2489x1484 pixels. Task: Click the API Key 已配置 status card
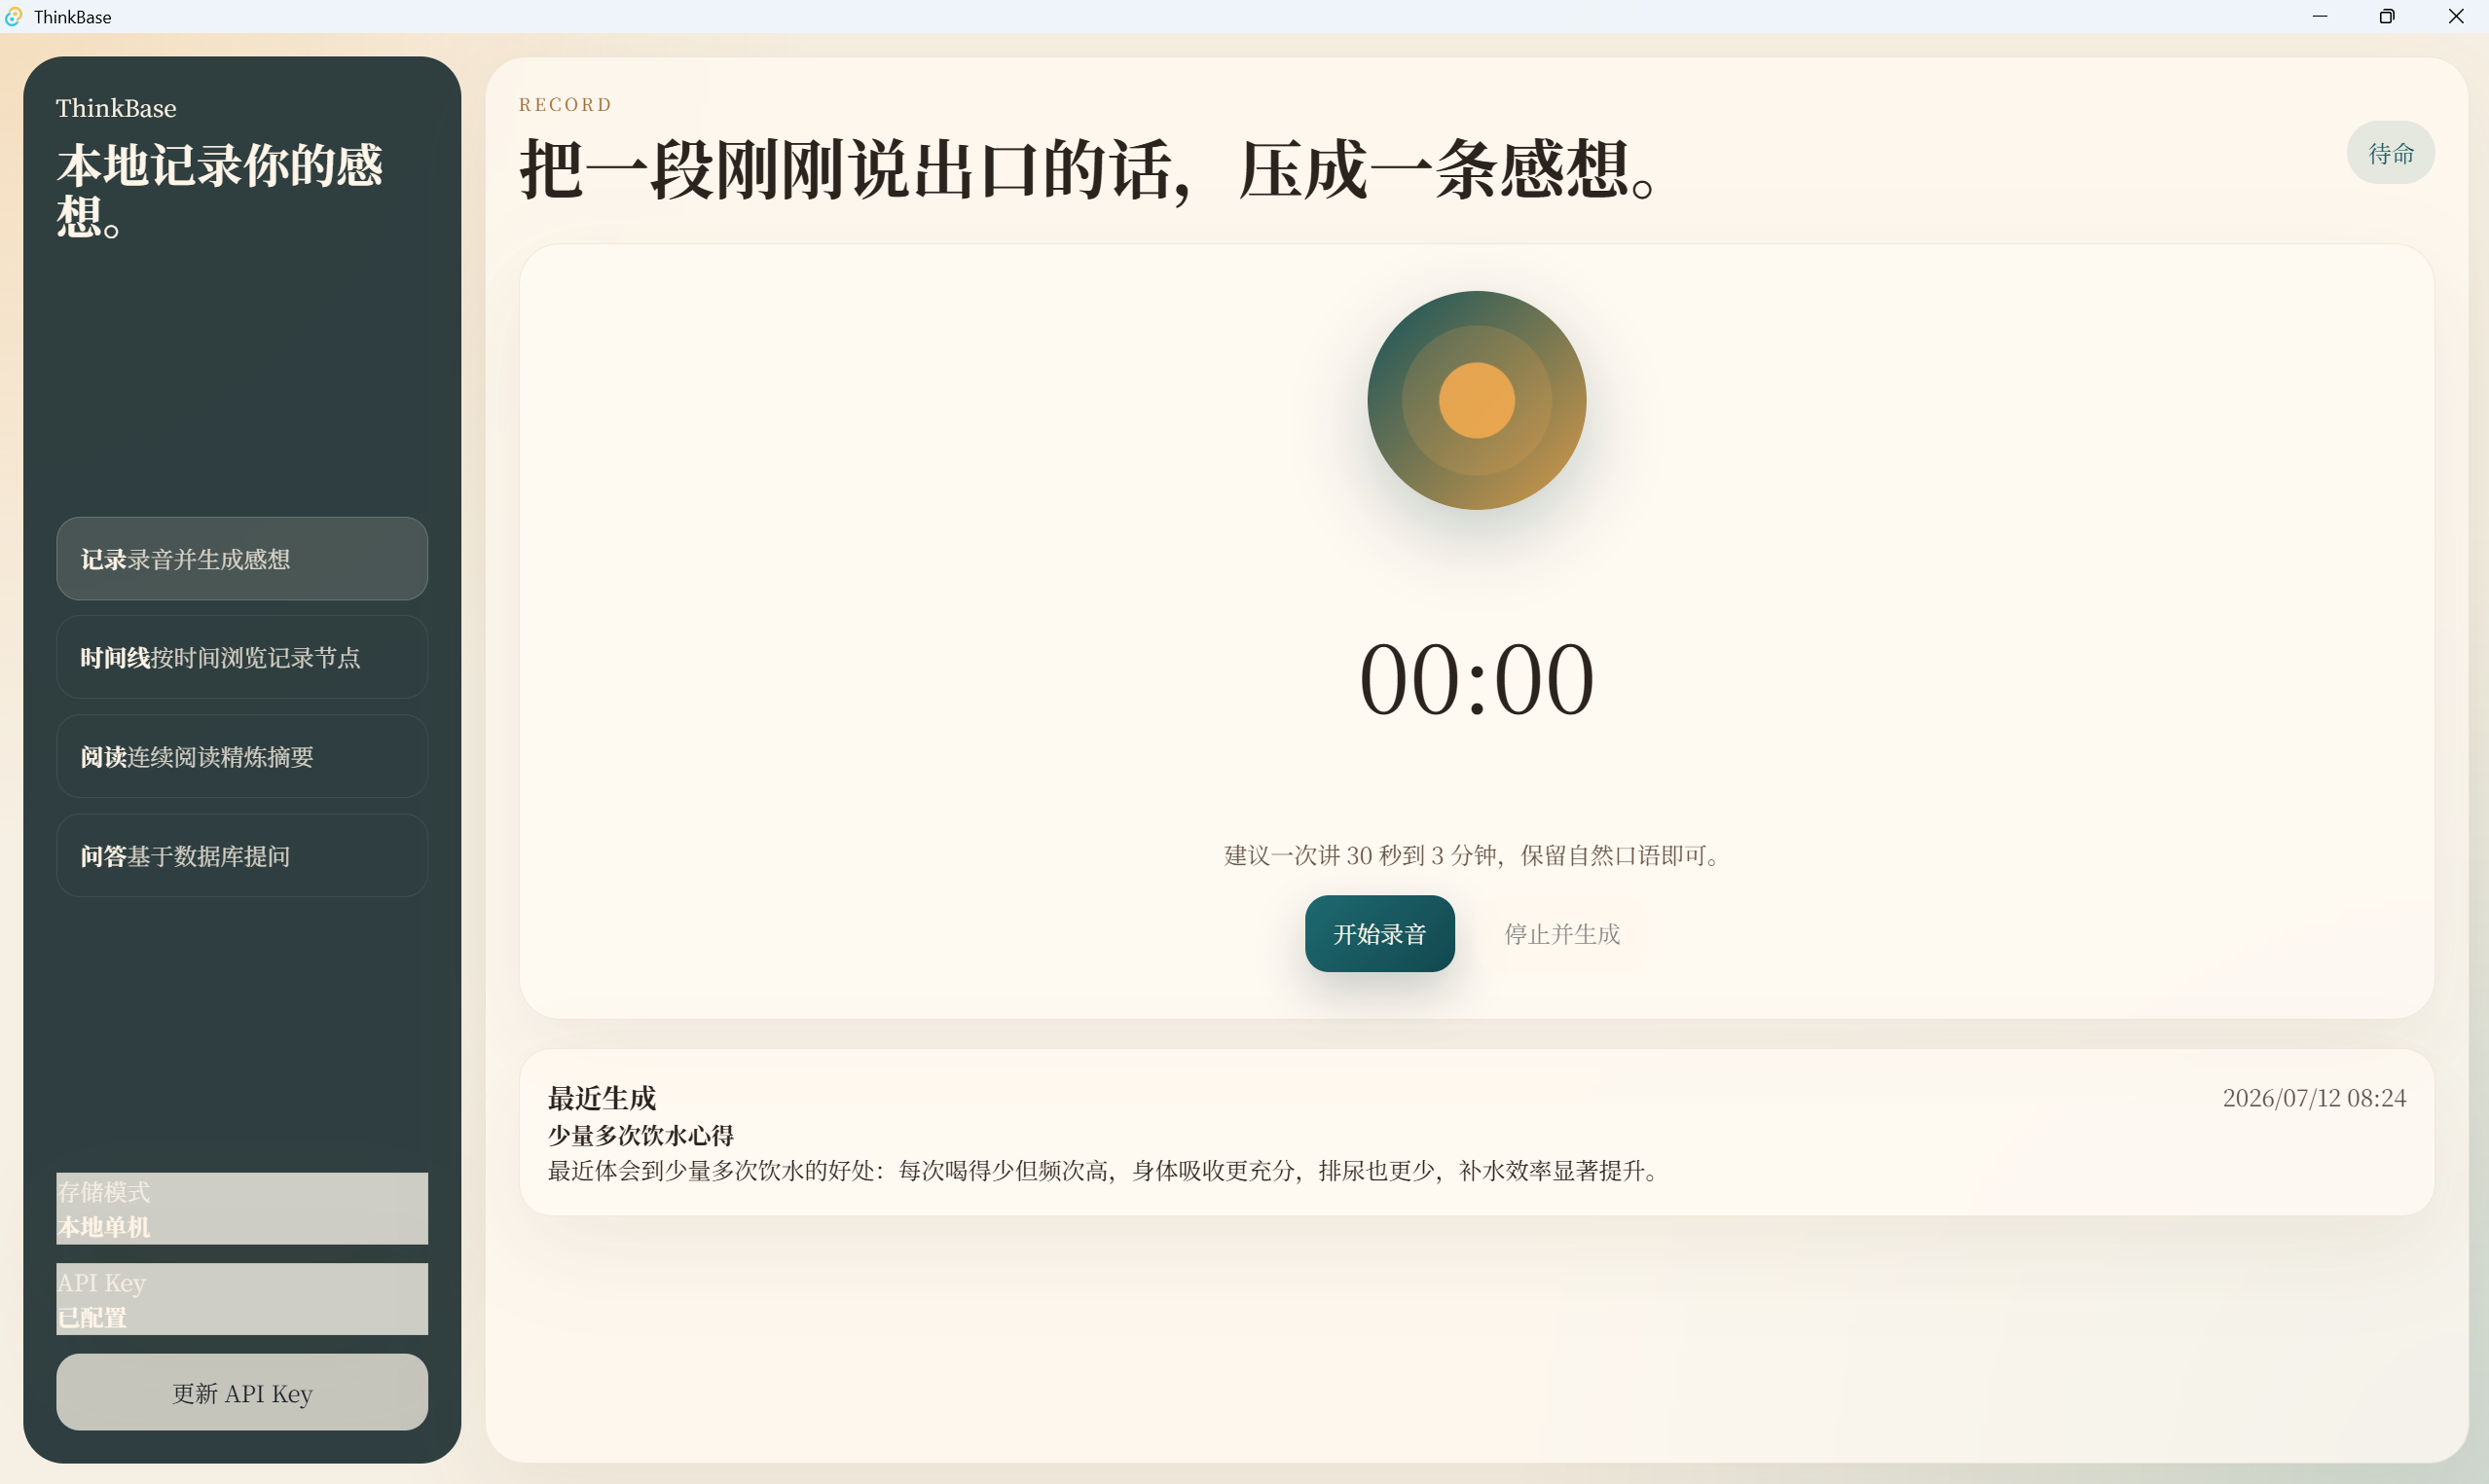[x=242, y=1298]
